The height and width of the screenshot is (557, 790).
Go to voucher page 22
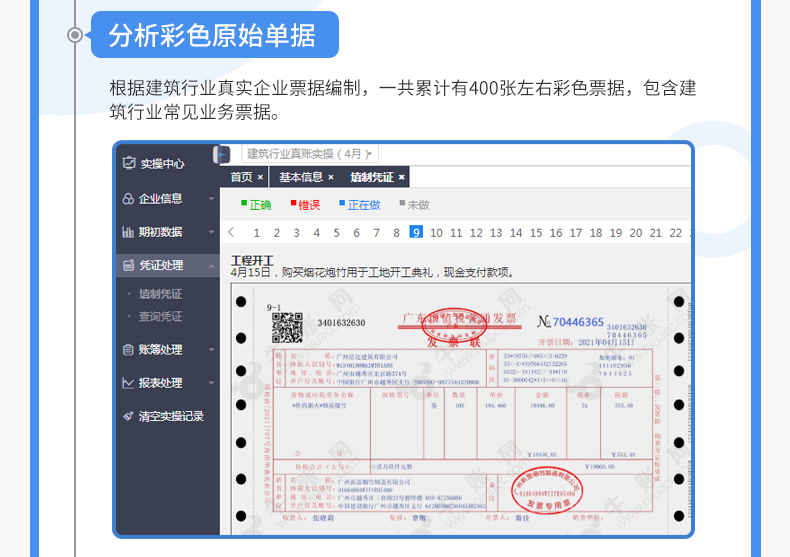pyautogui.click(x=676, y=233)
